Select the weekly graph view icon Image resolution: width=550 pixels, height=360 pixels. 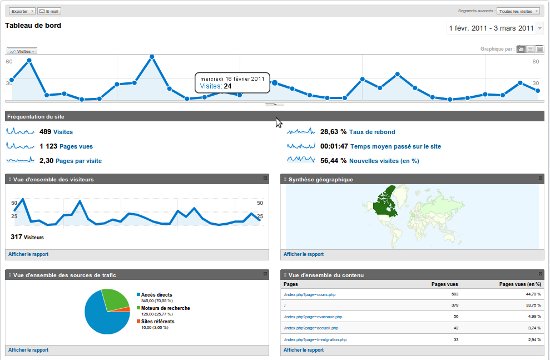(x=531, y=49)
